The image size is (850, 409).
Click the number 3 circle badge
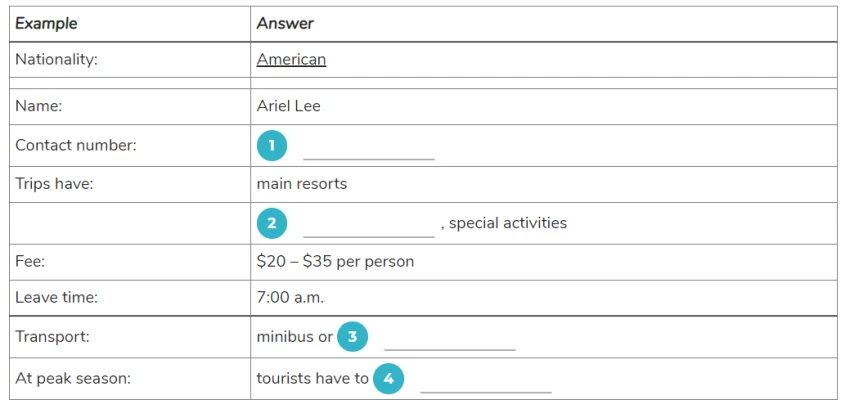tap(352, 336)
